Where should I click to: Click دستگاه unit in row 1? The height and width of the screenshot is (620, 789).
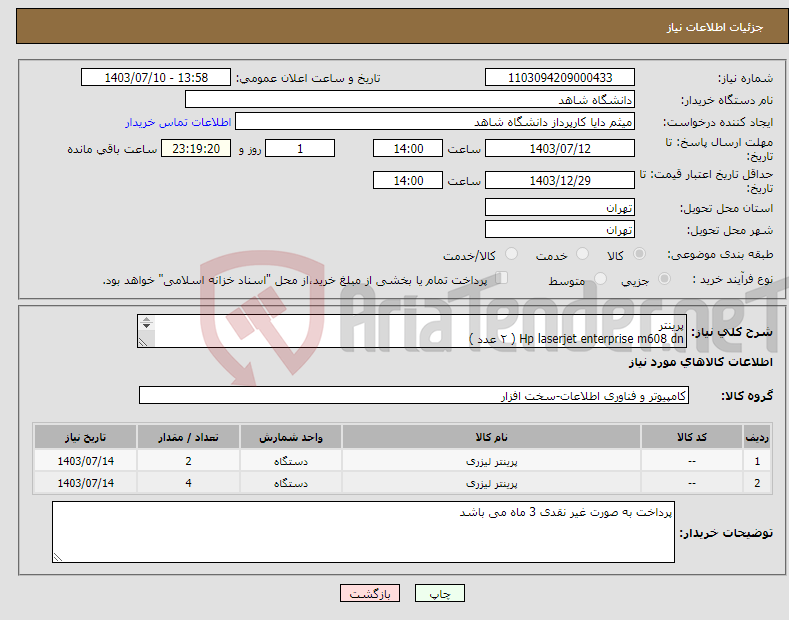point(291,461)
